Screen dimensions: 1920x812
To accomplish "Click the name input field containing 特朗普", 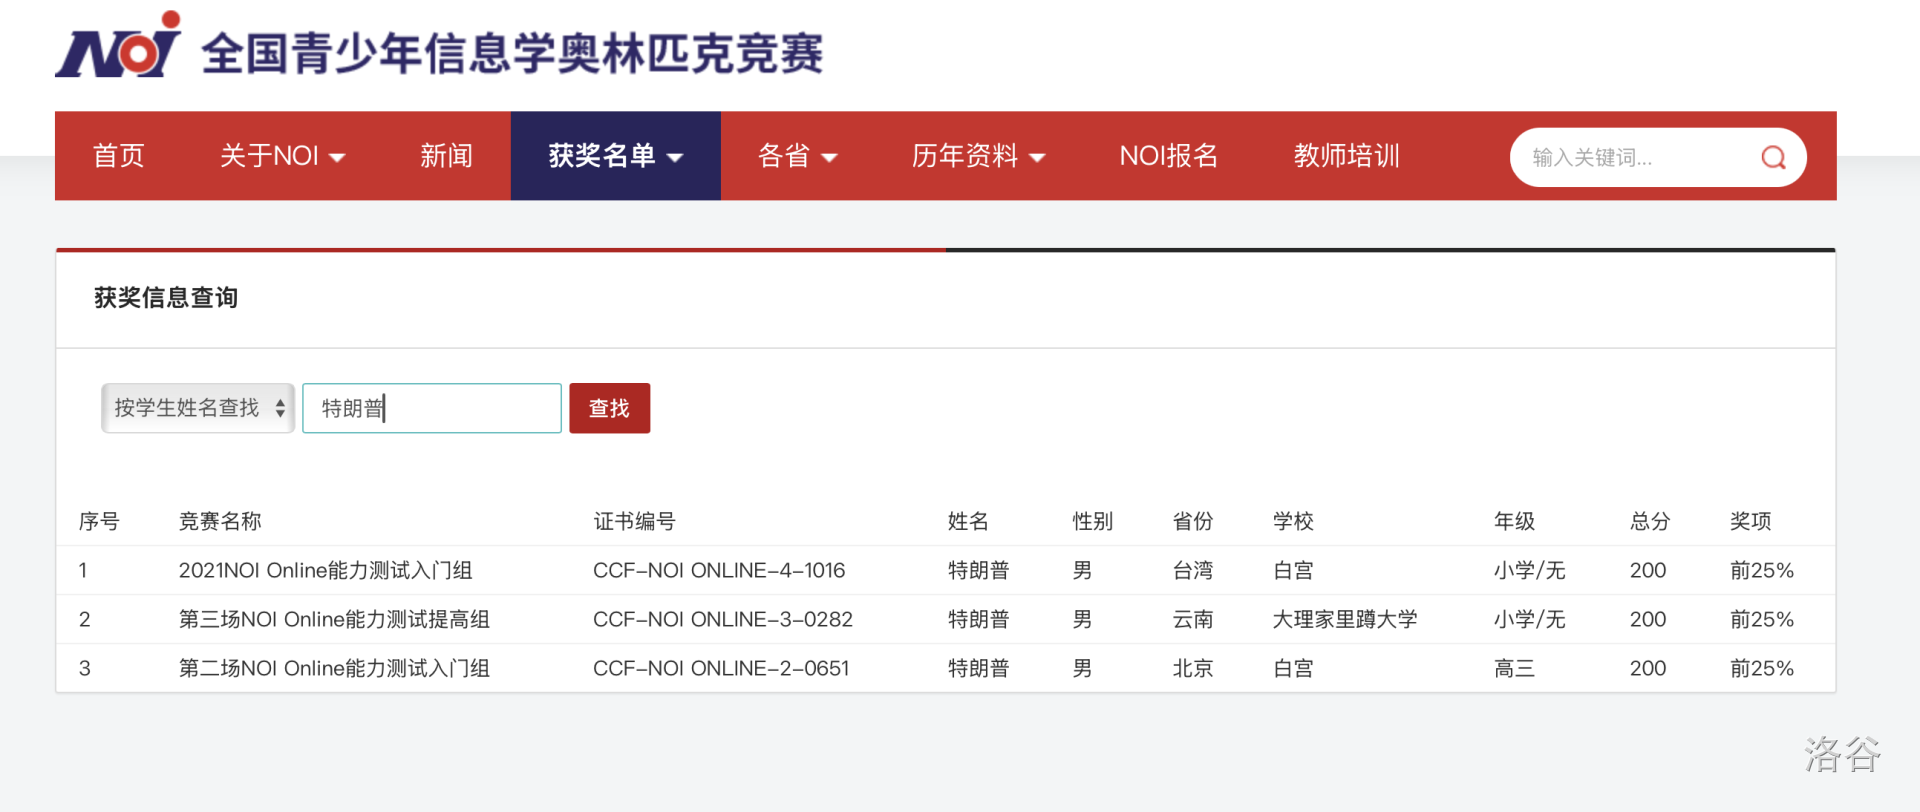I will 432,408.
